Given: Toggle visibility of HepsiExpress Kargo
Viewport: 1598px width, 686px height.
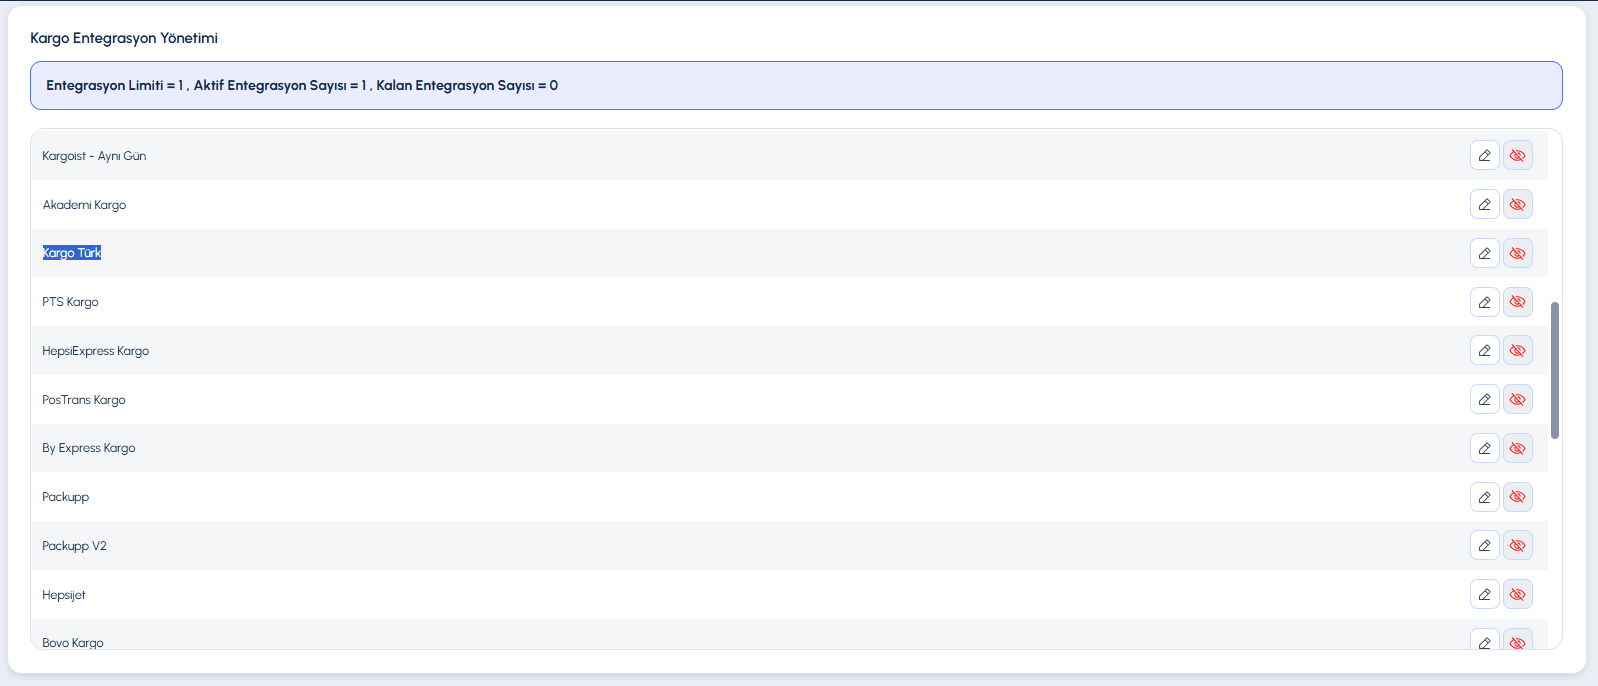Looking at the screenshot, I should point(1517,350).
